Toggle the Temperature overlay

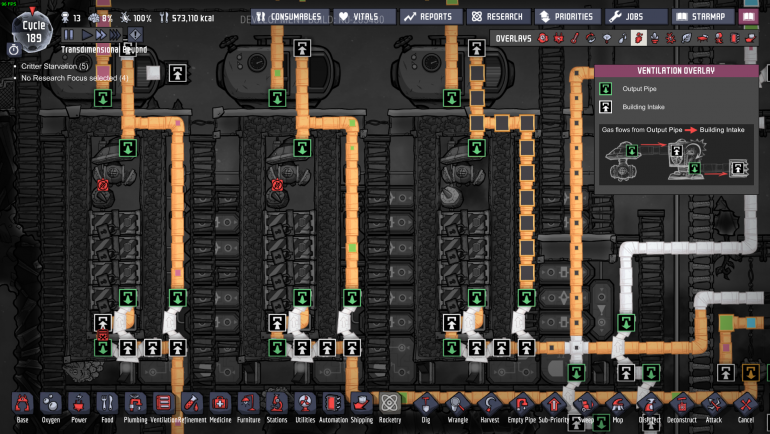click(x=575, y=38)
